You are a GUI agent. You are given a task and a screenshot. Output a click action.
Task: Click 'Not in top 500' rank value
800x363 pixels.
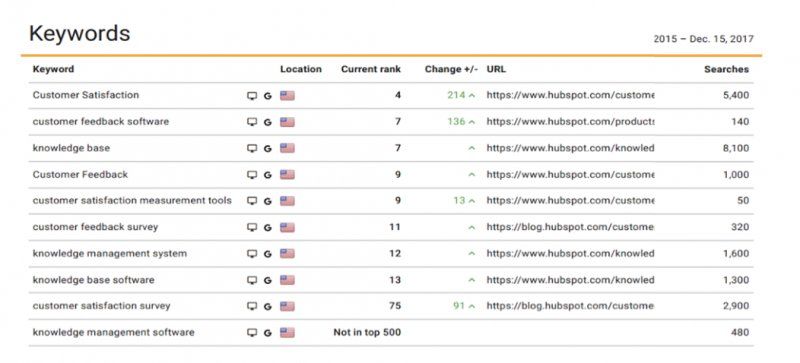click(367, 332)
